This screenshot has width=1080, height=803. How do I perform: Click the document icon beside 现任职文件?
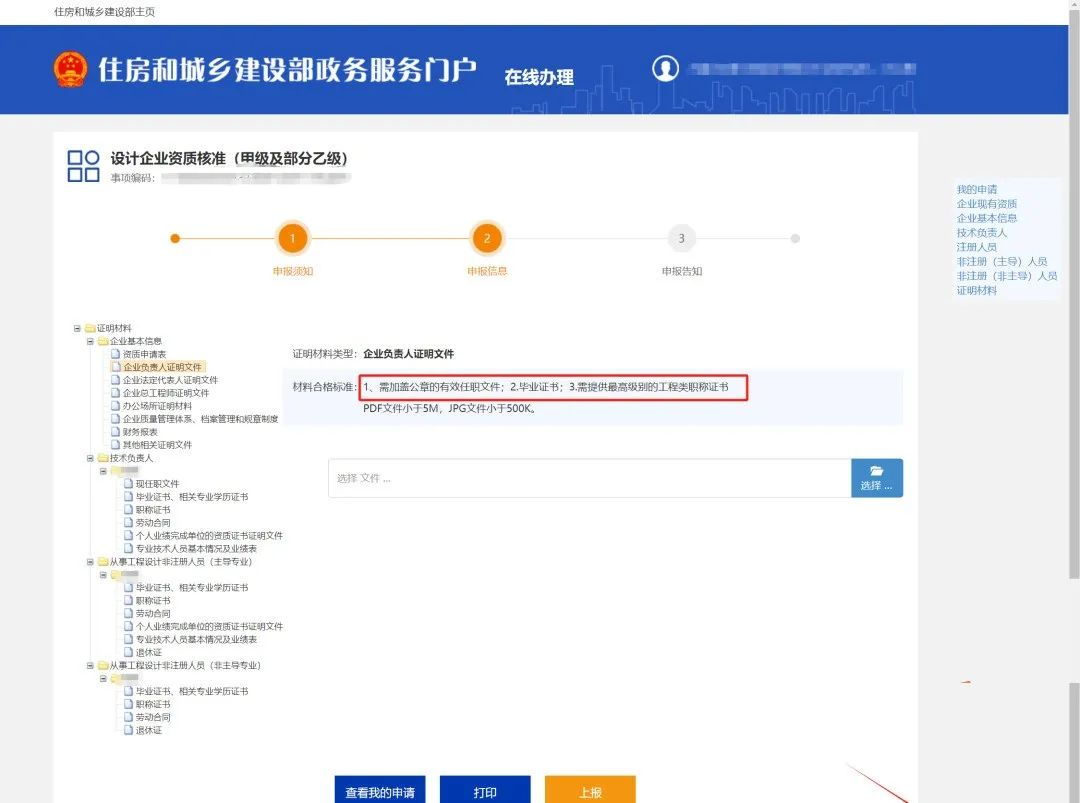pyautogui.click(x=128, y=484)
